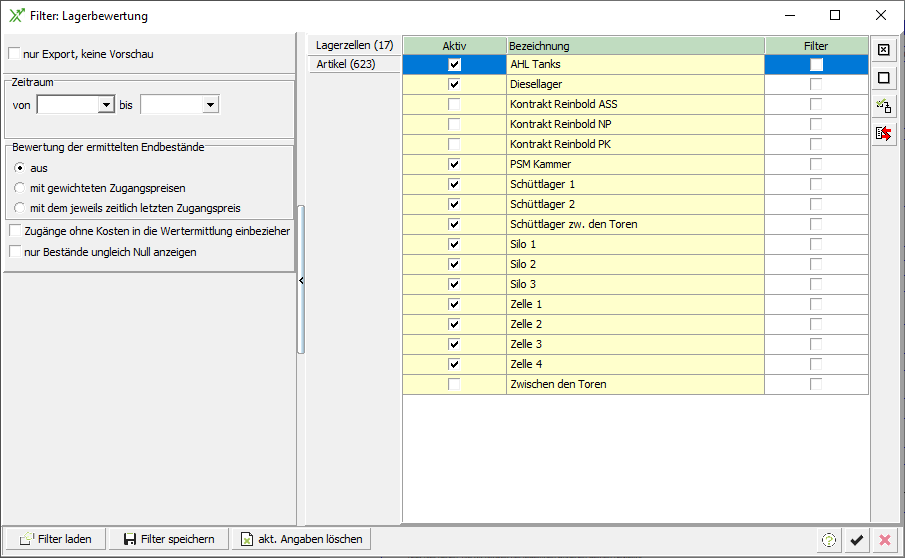This screenshot has width=905, height=558.
Task: Click the deselect-all empty-box icon in the right toolbar
Action: coord(883,78)
